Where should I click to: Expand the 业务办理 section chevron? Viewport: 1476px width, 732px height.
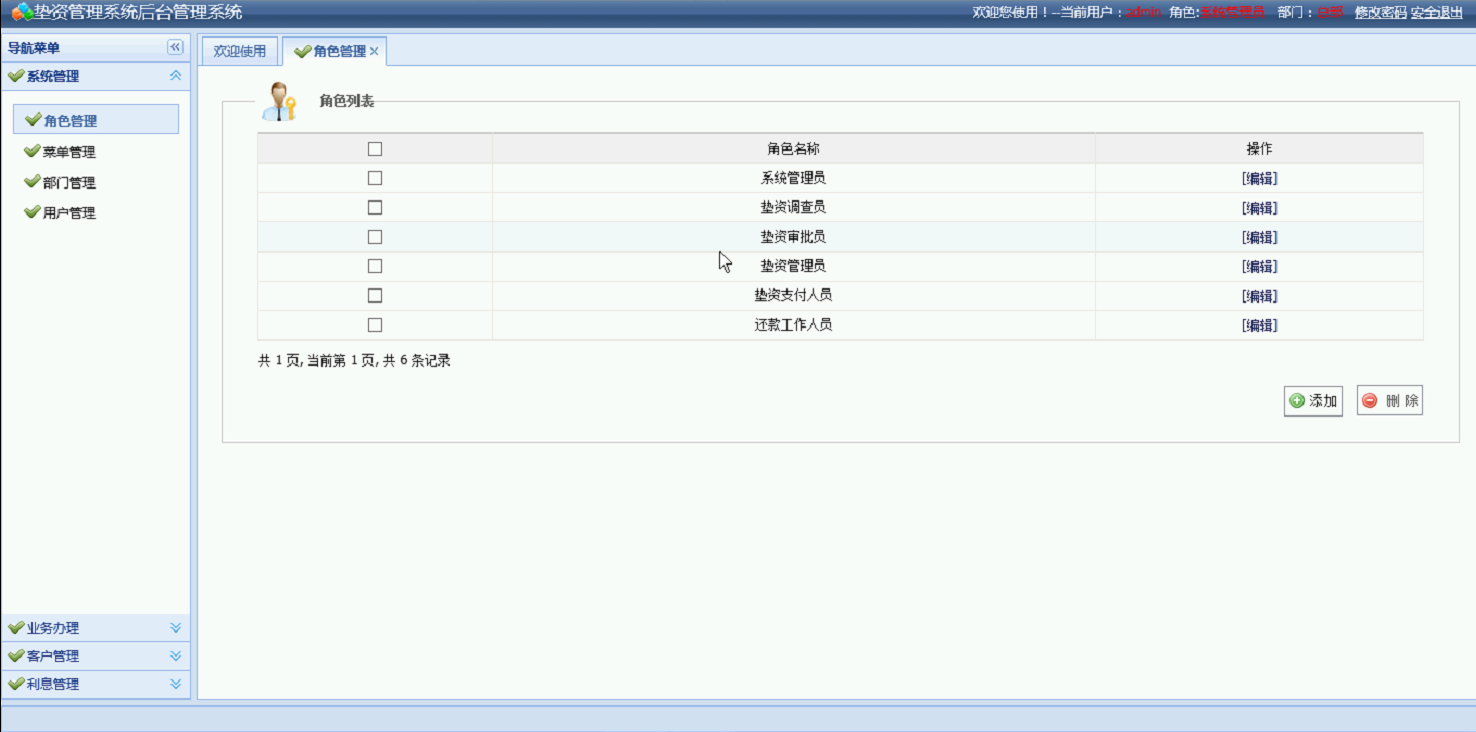[x=175, y=628]
